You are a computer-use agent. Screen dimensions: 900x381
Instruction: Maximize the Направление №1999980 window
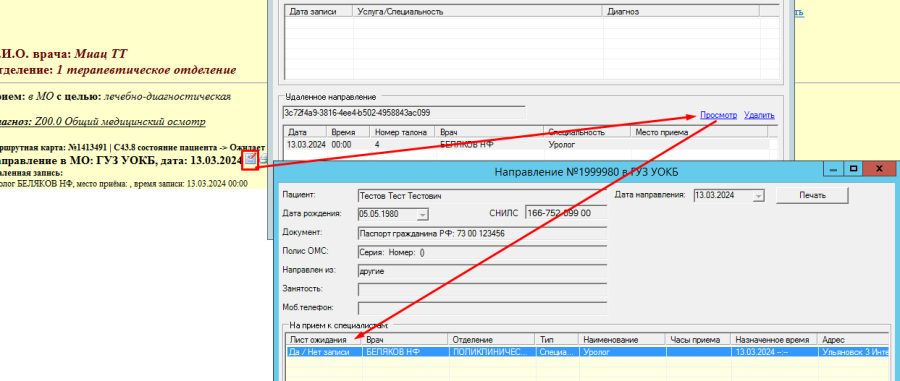click(853, 169)
